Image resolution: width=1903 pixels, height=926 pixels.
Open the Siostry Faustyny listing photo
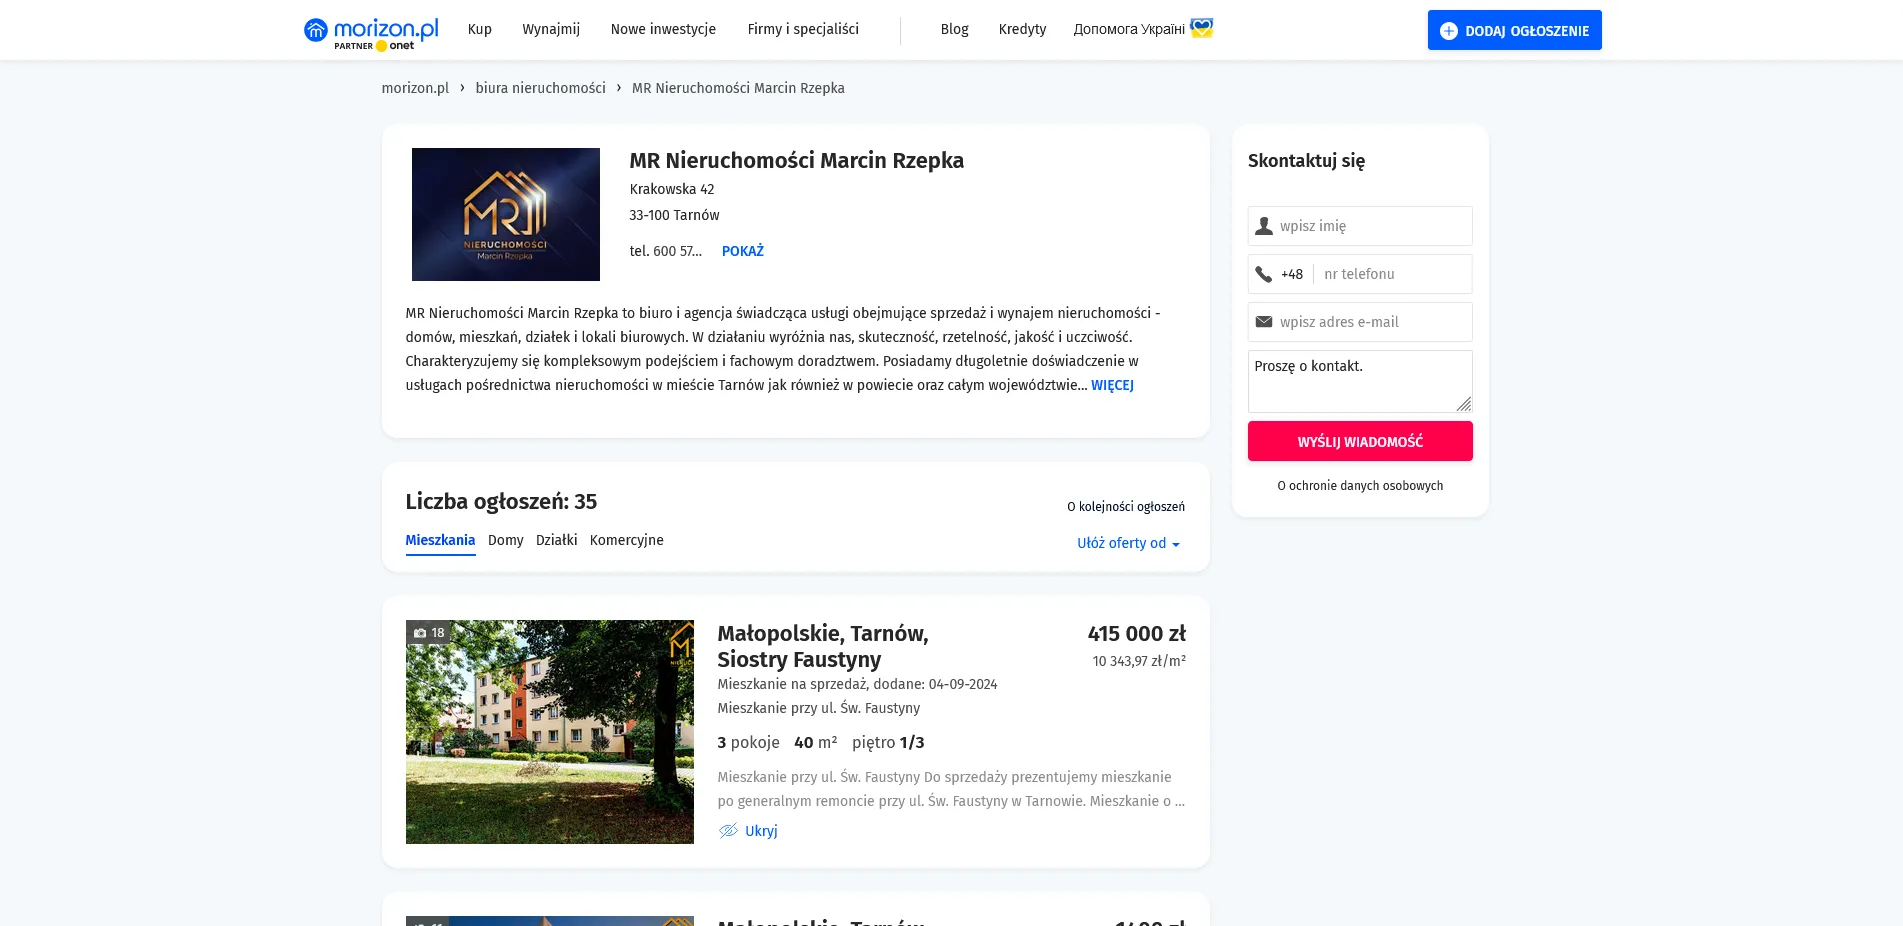tap(550, 732)
